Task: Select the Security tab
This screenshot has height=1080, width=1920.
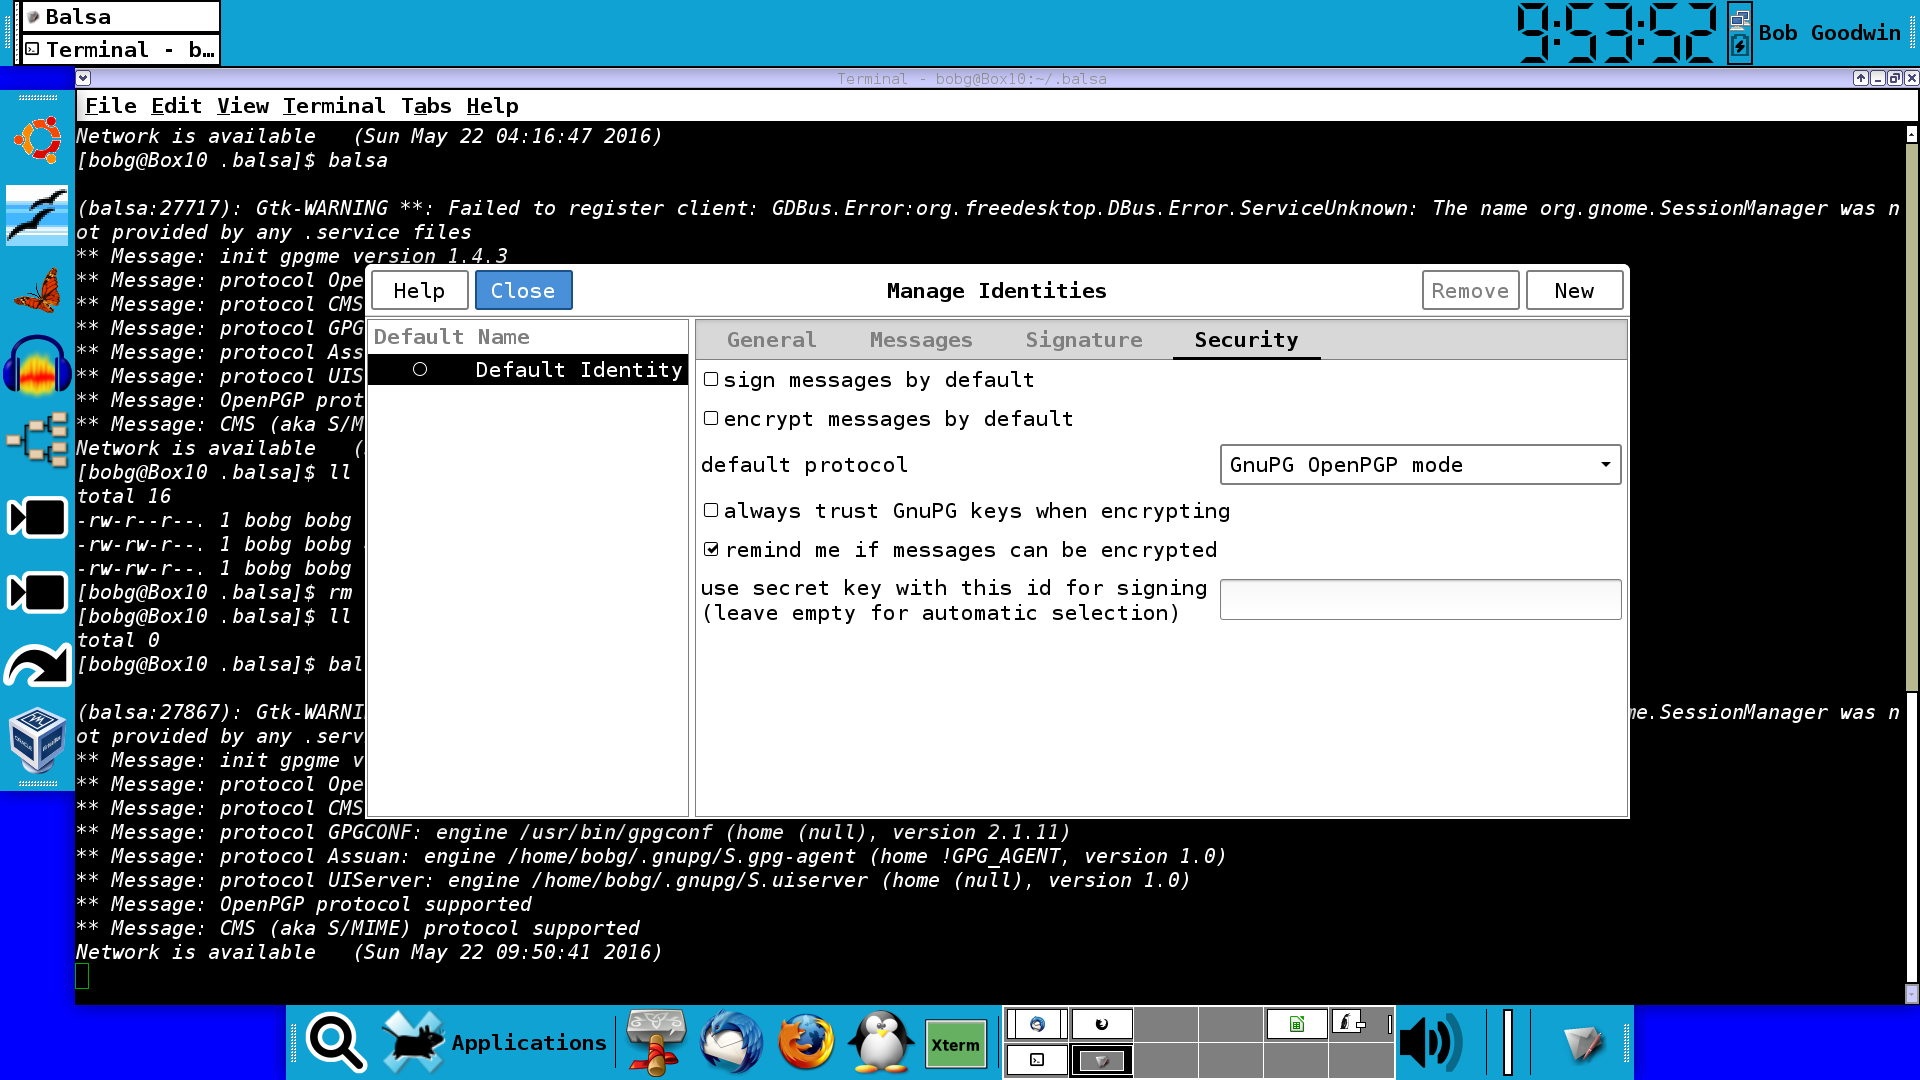Action: (1246, 340)
